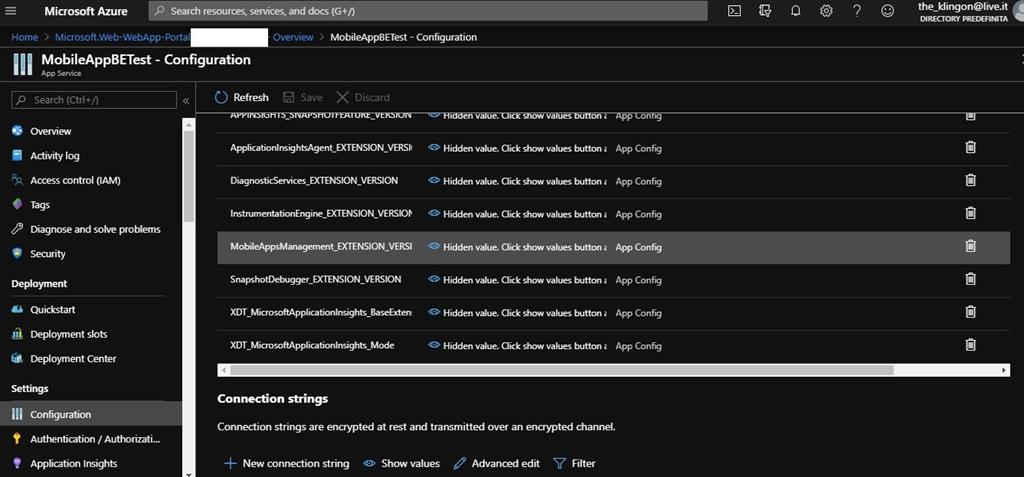
Task: Select the XDT_MicrosoftApplicationInsights_Mode setting name
Action: pyautogui.click(x=312, y=344)
